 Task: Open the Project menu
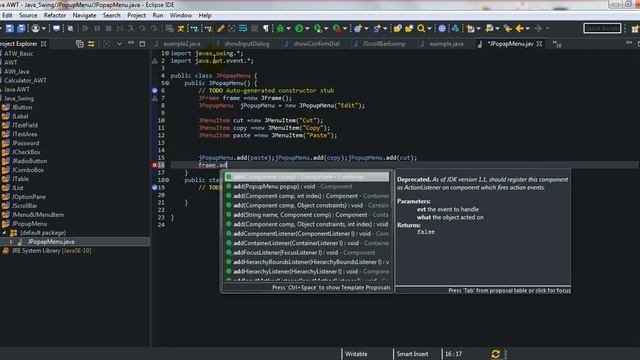coord(136,15)
